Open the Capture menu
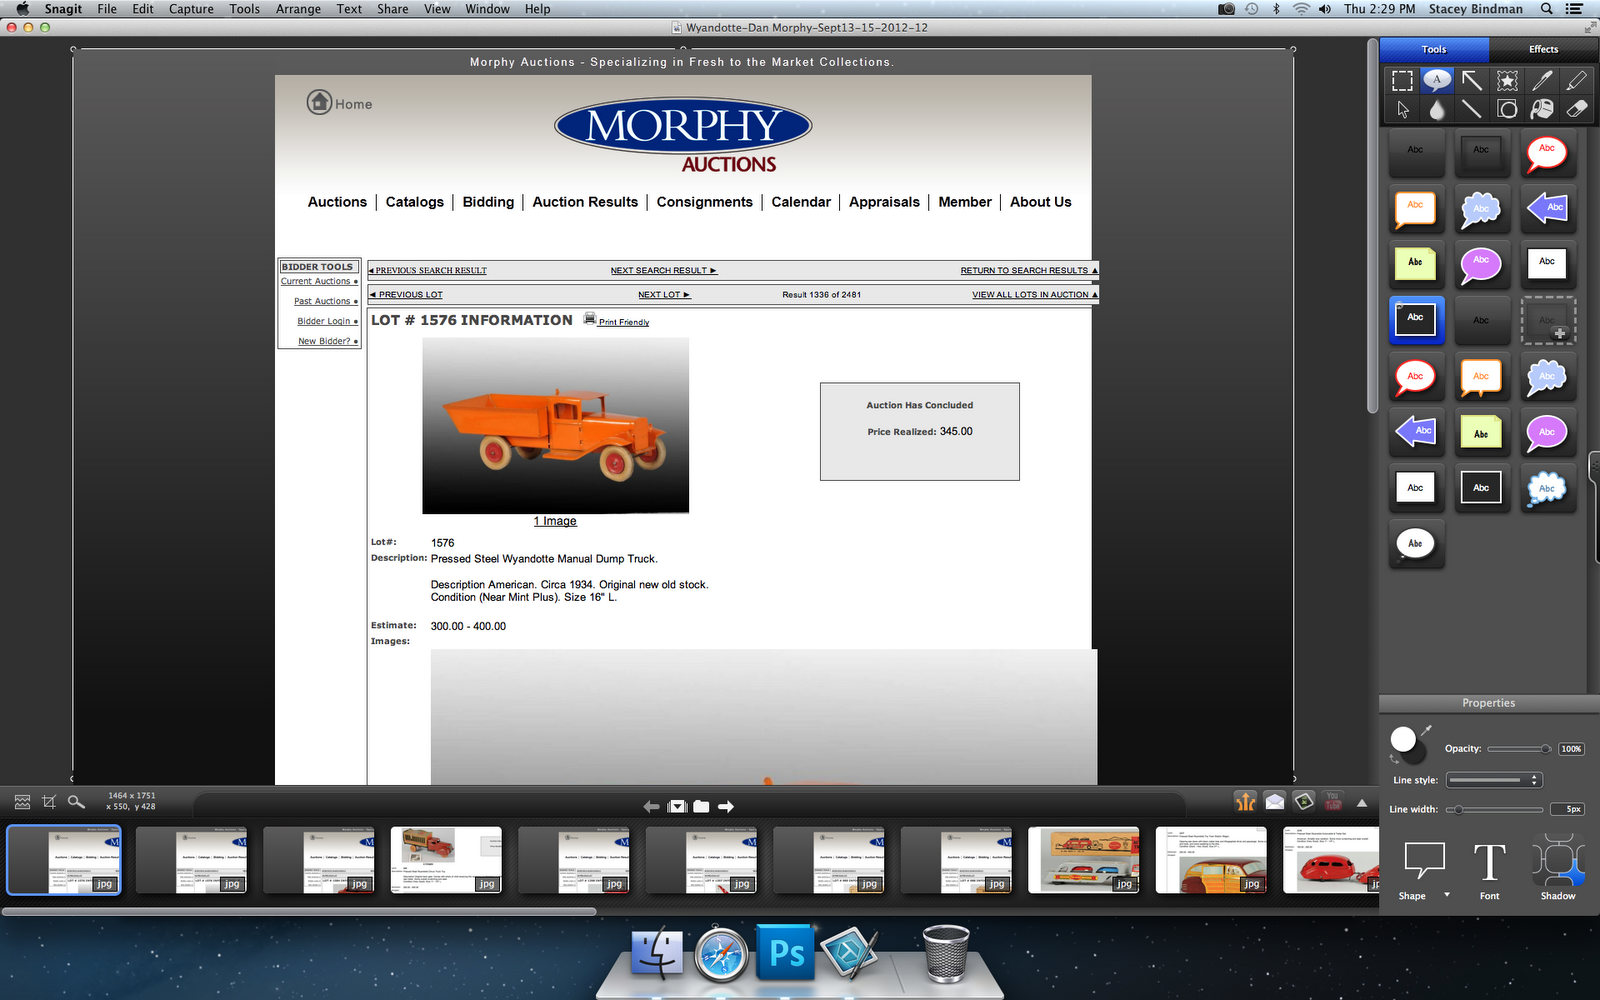This screenshot has height=1000, width=1600. 191,9
